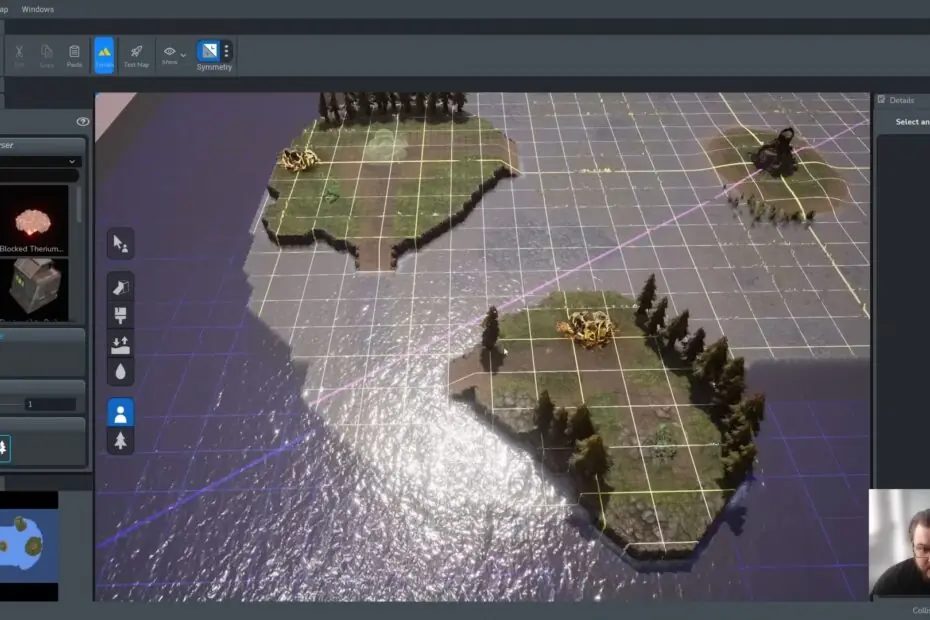930x620 pixels.
Task: Select the water droplet tool
Action: pyautogui.click(x=120, y=371)
